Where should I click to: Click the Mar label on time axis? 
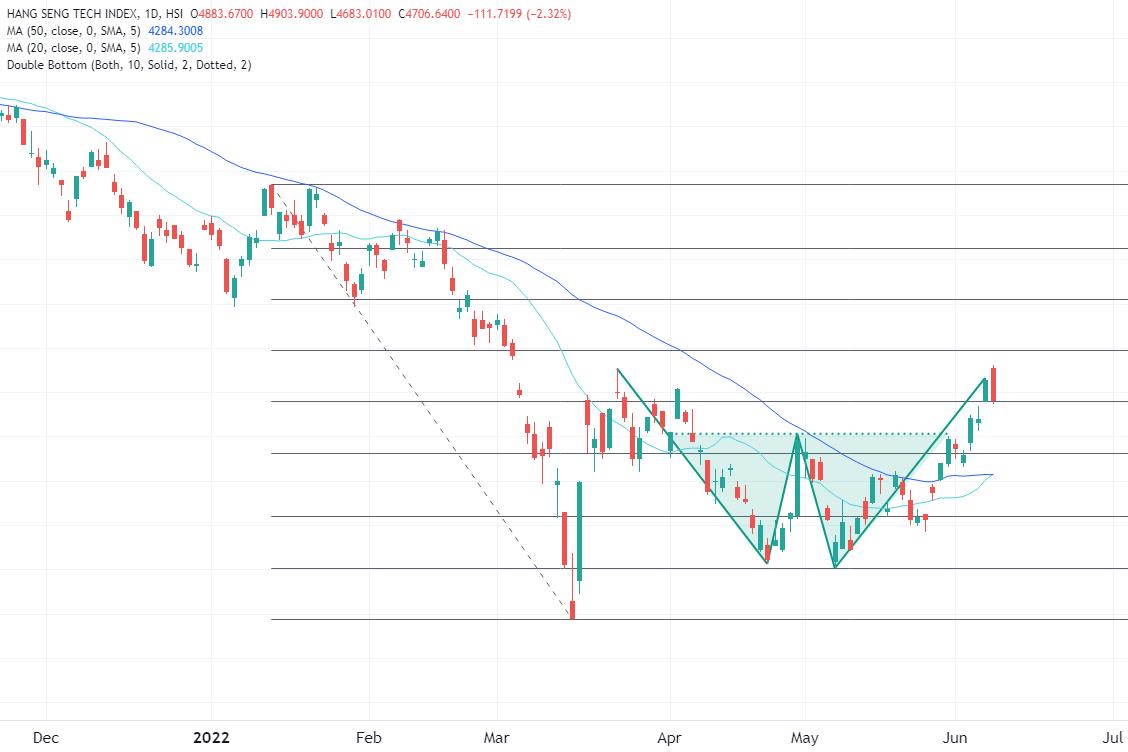point(496,738)
